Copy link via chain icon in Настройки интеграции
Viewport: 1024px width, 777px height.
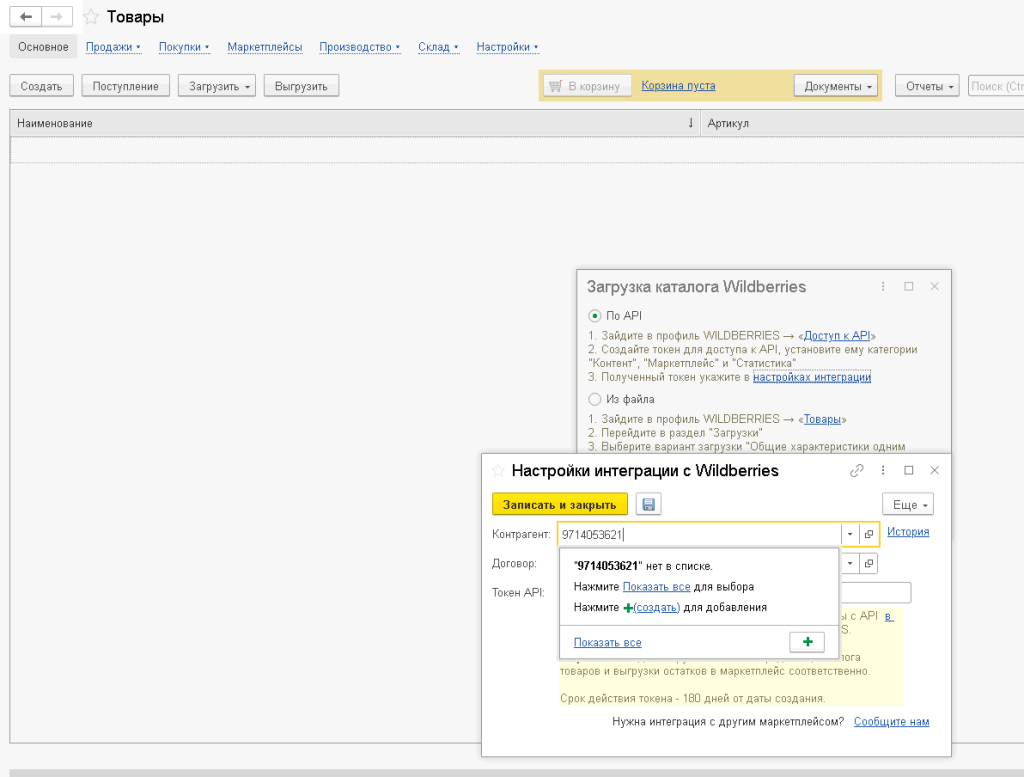click(857, 471)
